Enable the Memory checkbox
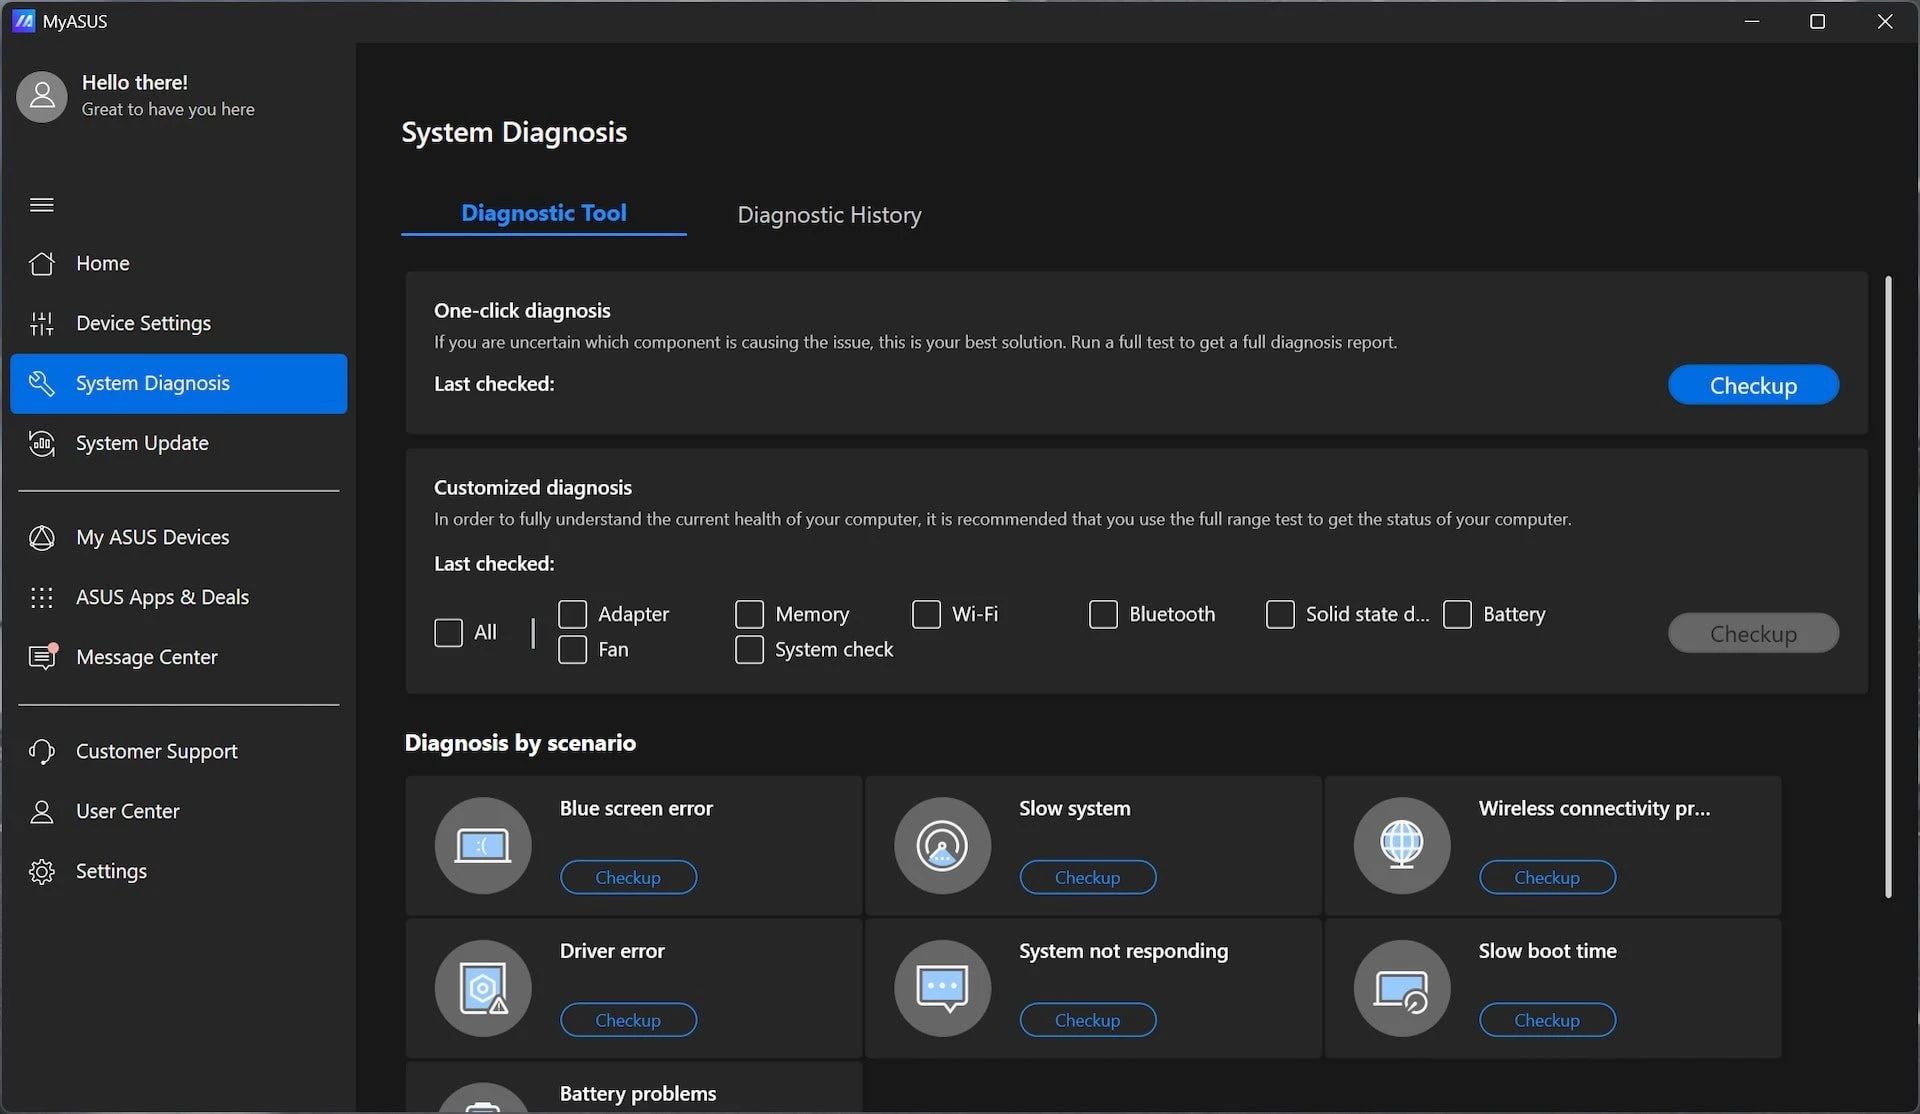Image resolution: width=1920 pixels, height=1114 pixels. click(749, 614)
